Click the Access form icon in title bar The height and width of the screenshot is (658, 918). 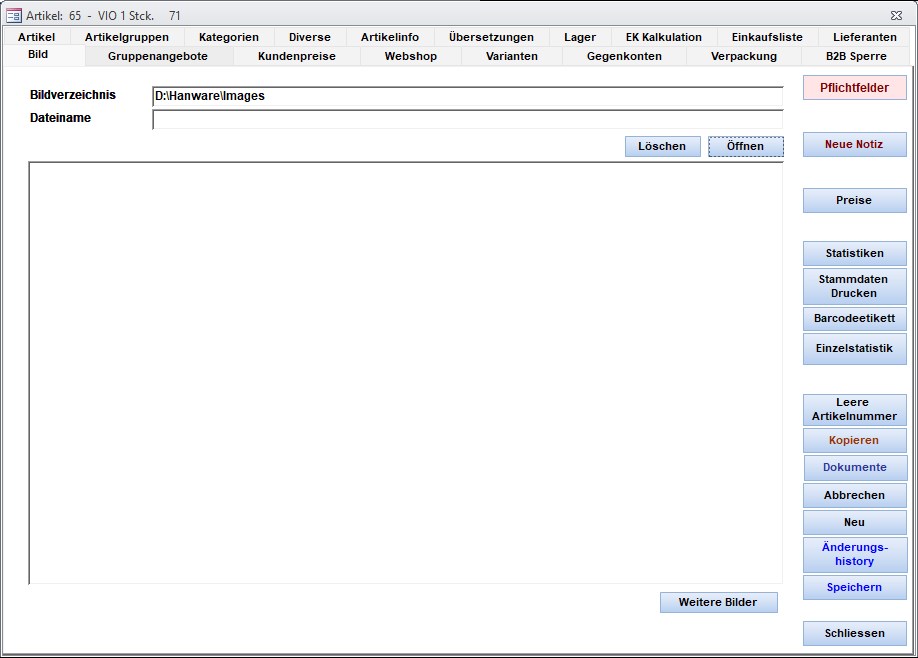point(14,15)
